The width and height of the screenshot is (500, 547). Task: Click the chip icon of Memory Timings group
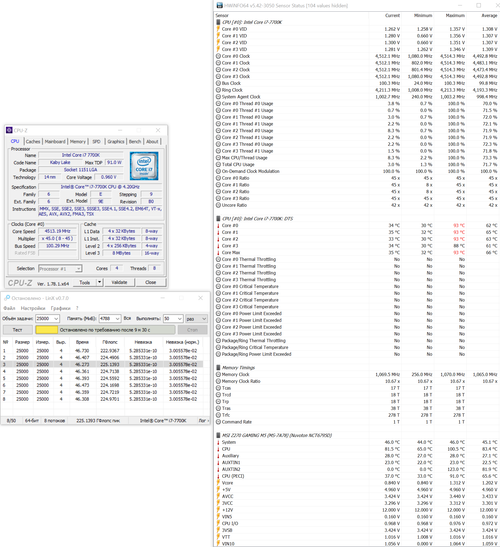click(x=218, y=368)
